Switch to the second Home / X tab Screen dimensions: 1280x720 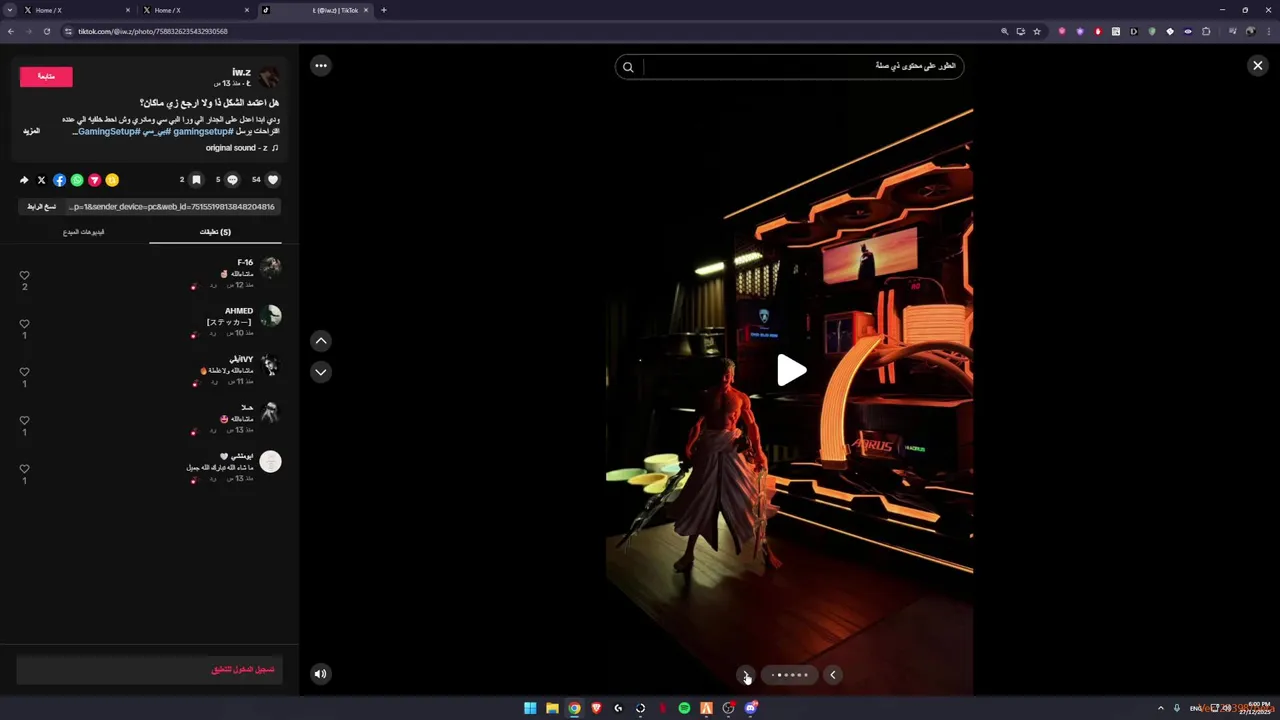point(195,10)
